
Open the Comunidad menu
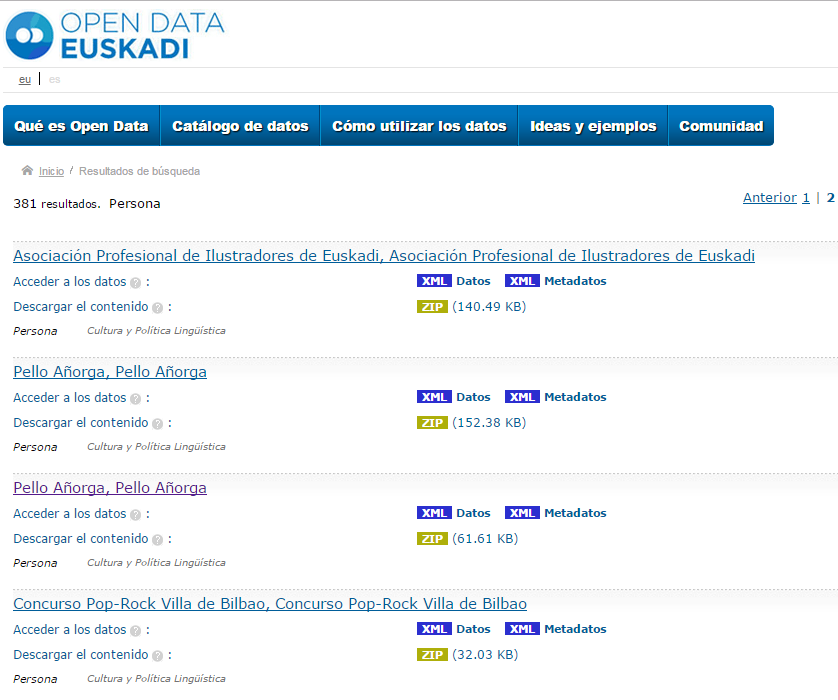point(721,126)
